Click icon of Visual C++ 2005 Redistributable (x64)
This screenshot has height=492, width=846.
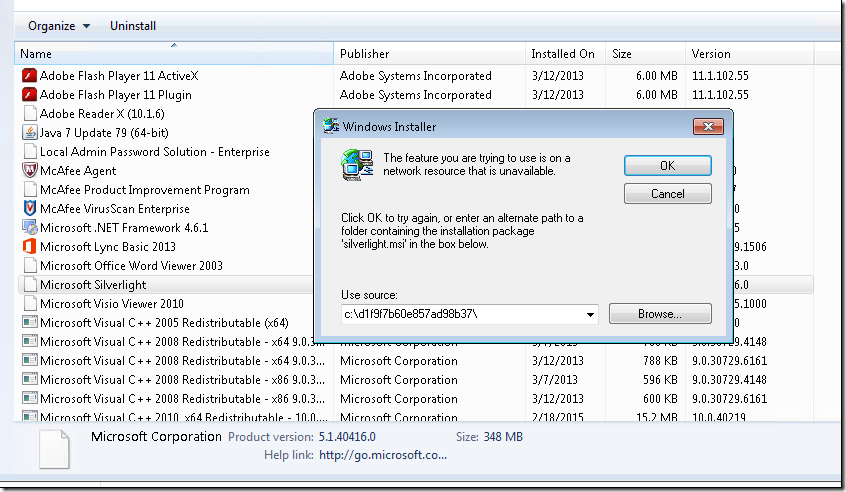click(30, 323)
